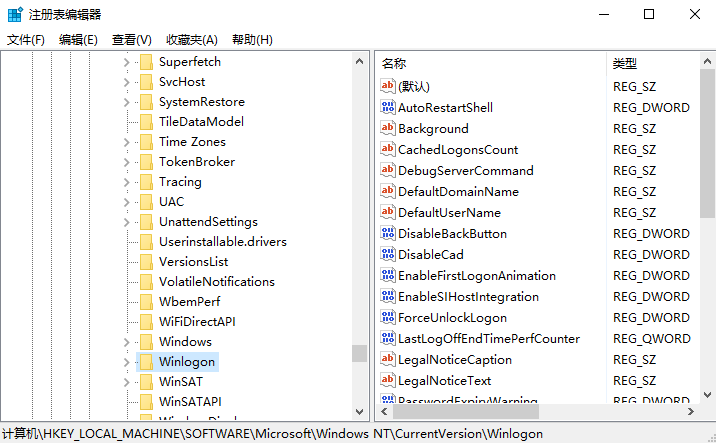
Task: Click the string icon beside CachedLogonsCount
Action: pyautogui.click(x=388, y=149)
